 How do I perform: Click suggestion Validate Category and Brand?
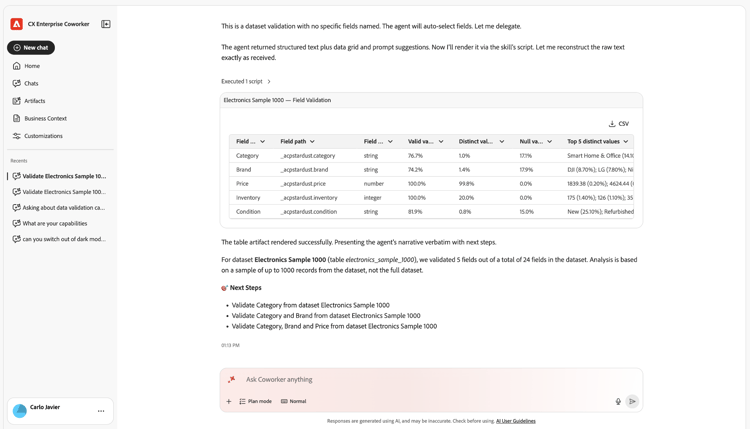point(326,316)
